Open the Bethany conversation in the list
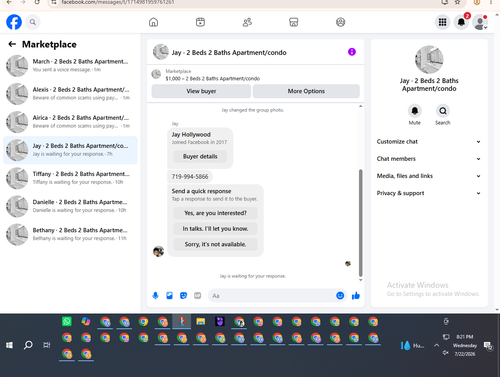 (x=70, y=234)
